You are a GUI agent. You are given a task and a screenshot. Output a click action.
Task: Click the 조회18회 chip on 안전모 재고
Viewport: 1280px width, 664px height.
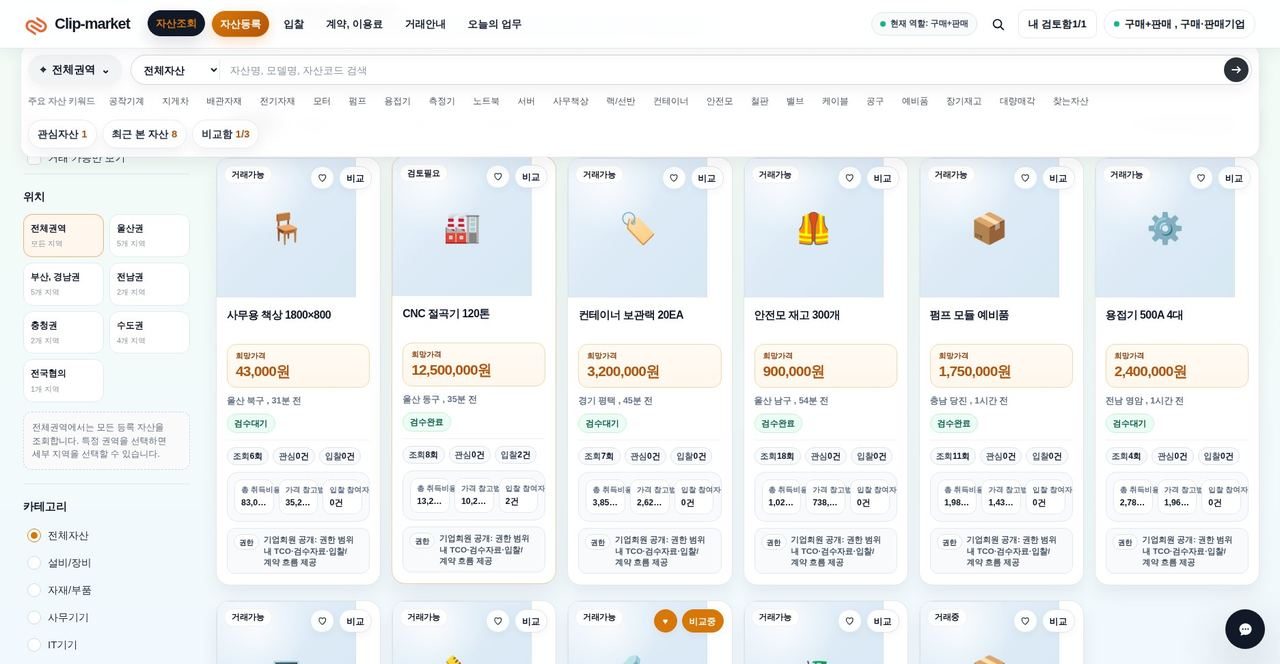click(777, 456)
